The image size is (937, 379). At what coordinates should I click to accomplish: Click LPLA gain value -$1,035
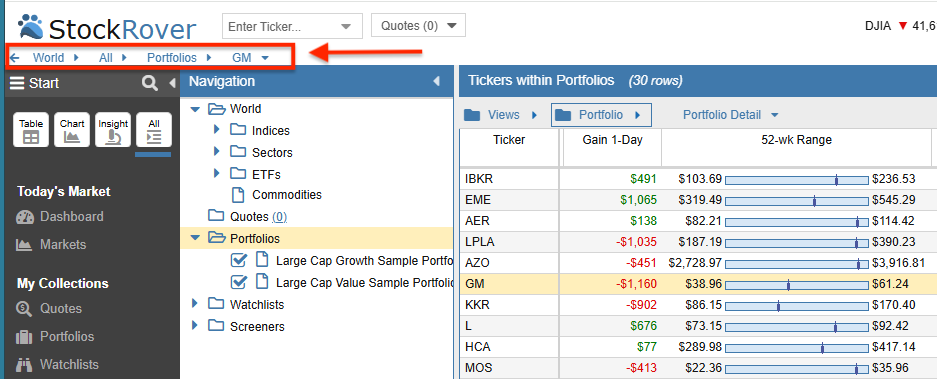pyautogui.click(x=636, y=242)
